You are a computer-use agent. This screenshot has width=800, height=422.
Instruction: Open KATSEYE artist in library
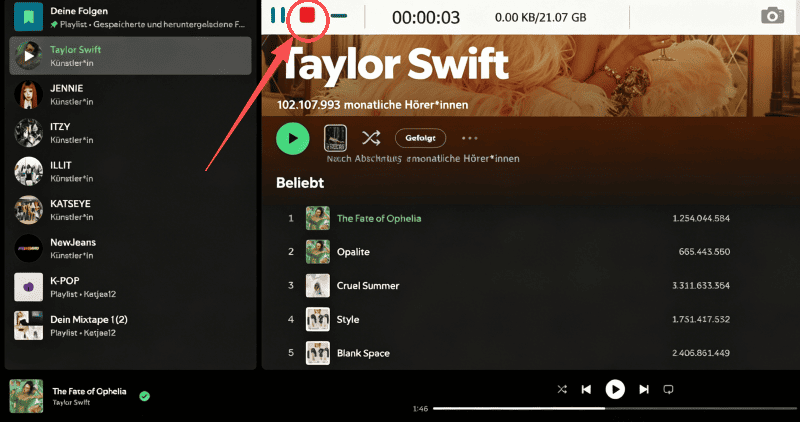130,210
